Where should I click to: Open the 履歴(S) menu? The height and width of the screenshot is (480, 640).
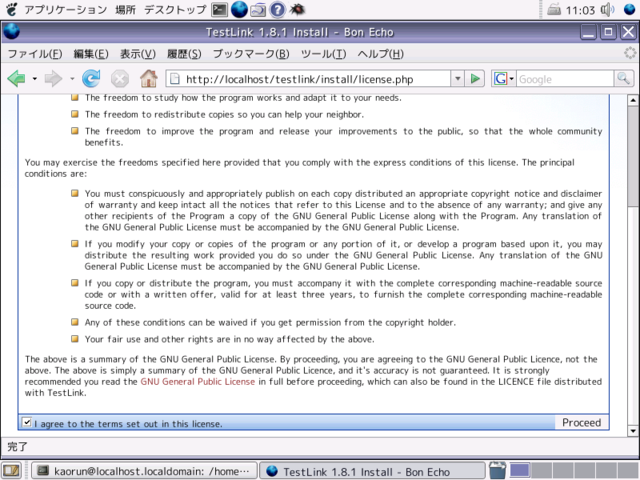[x=184, y=54]
